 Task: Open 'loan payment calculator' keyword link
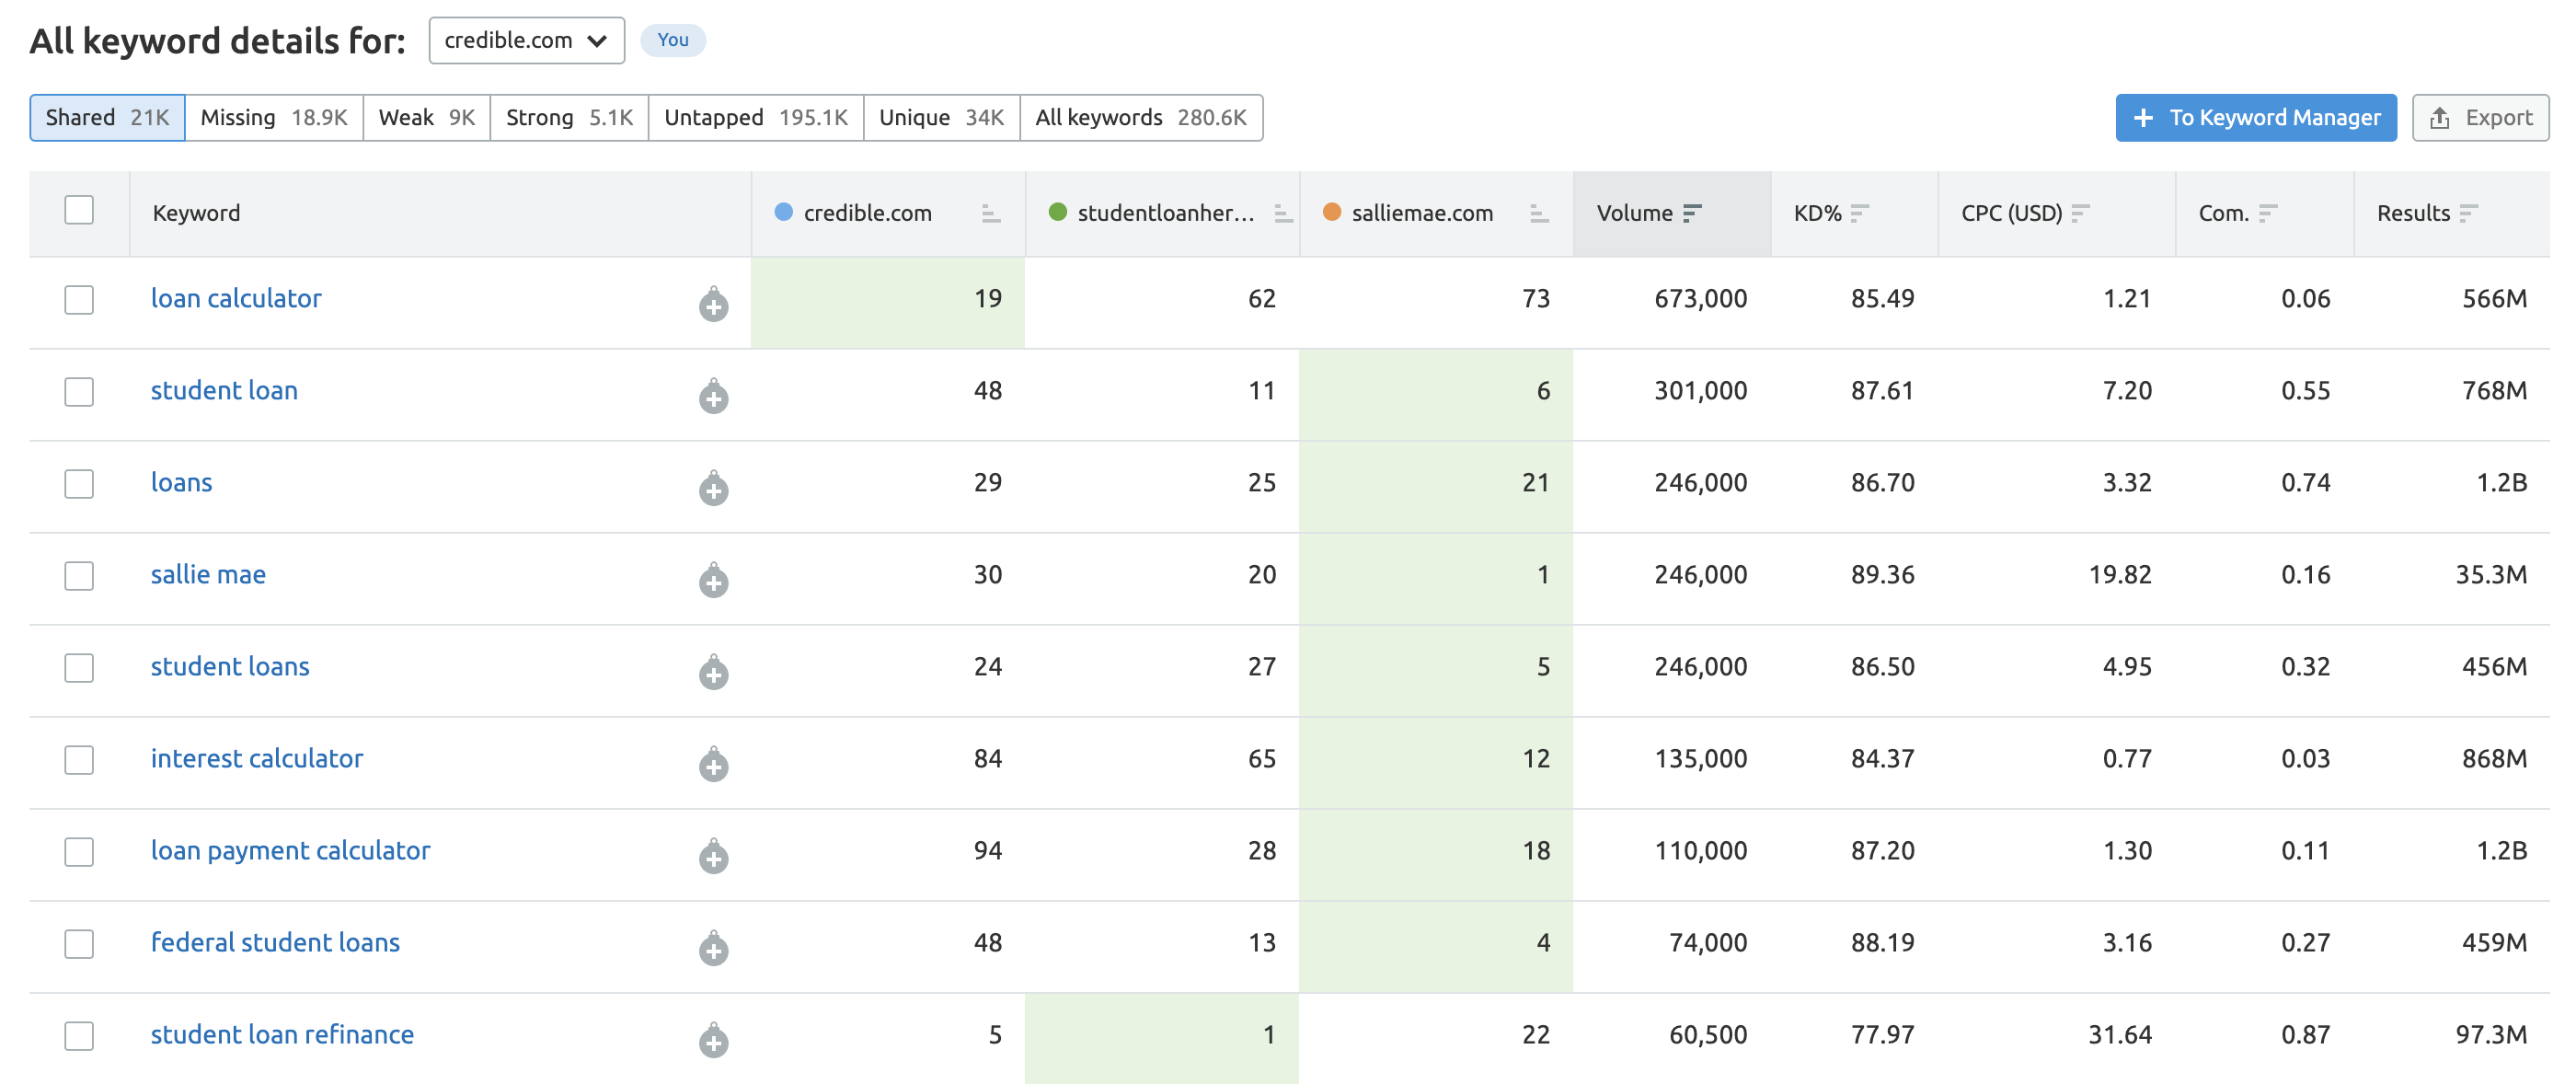tap(290, 850)
